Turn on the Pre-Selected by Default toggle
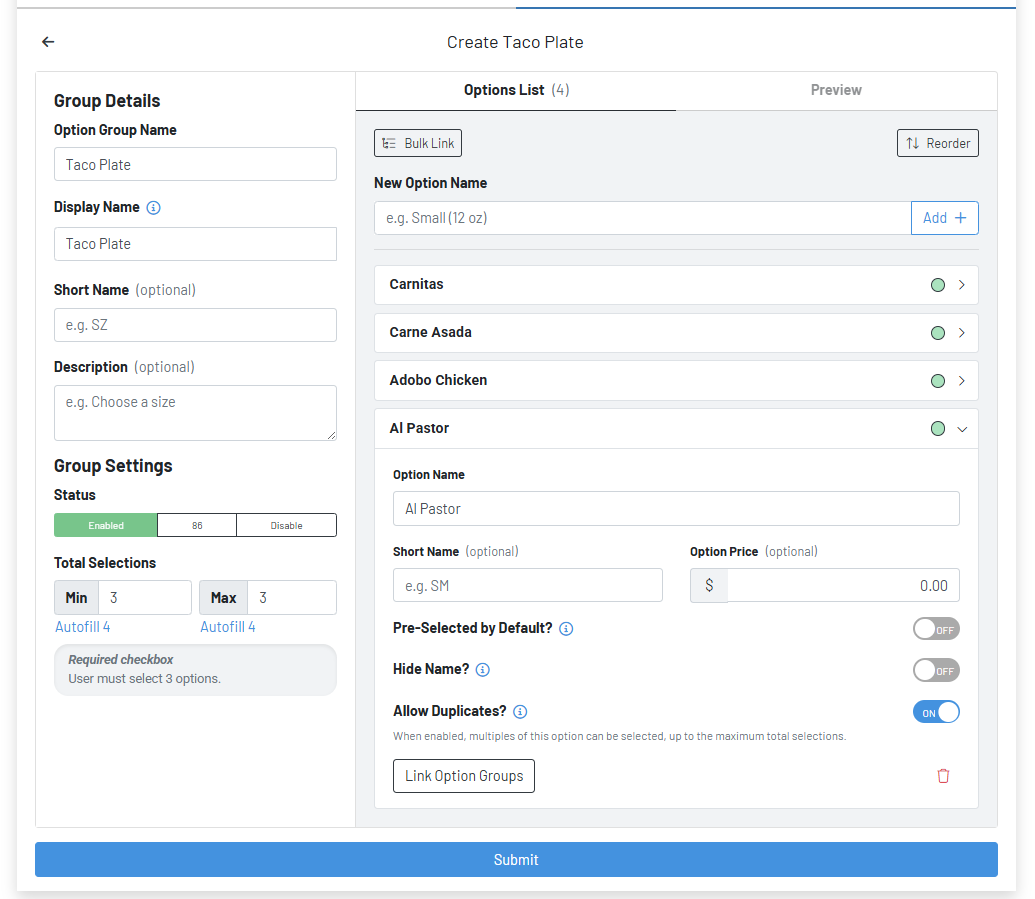The width and height of the screenshot is (1035, 899). click(936, 628)
